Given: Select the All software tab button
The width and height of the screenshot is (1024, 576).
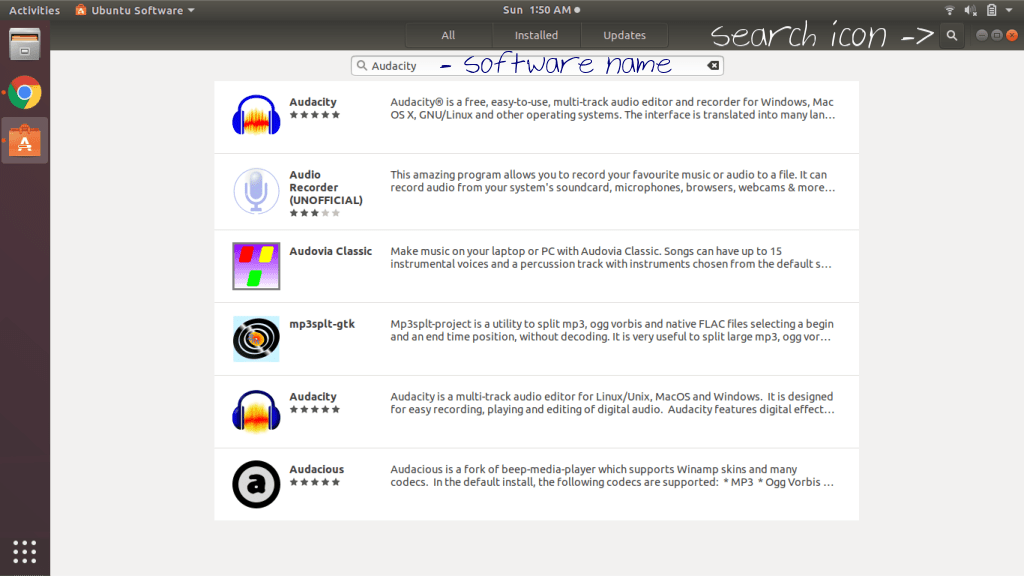Looking at the screenshot, I should 448,34.
